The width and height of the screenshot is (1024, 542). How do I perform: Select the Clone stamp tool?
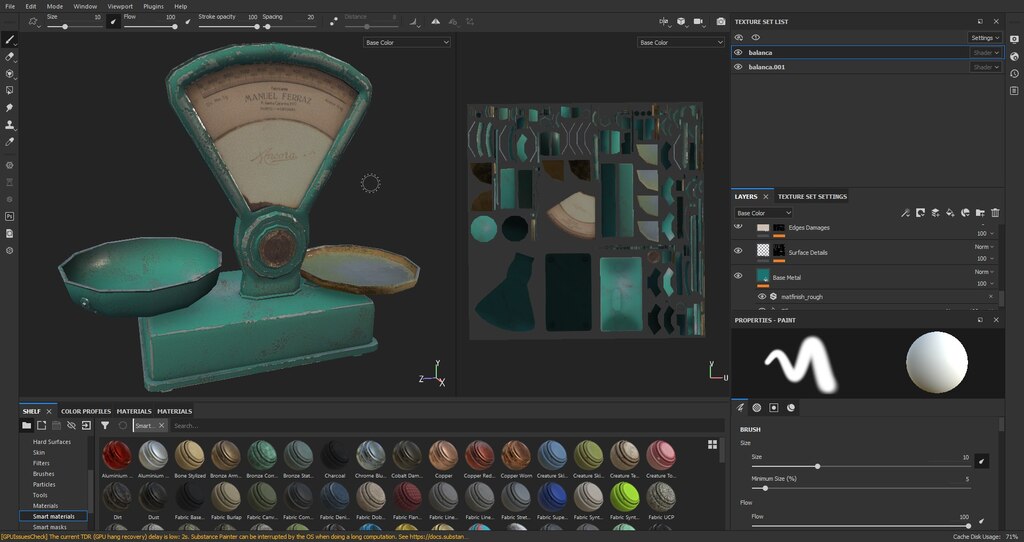9,124
